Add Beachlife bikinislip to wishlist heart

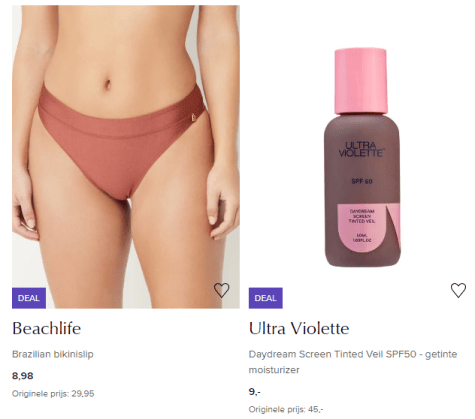point(221,290)
